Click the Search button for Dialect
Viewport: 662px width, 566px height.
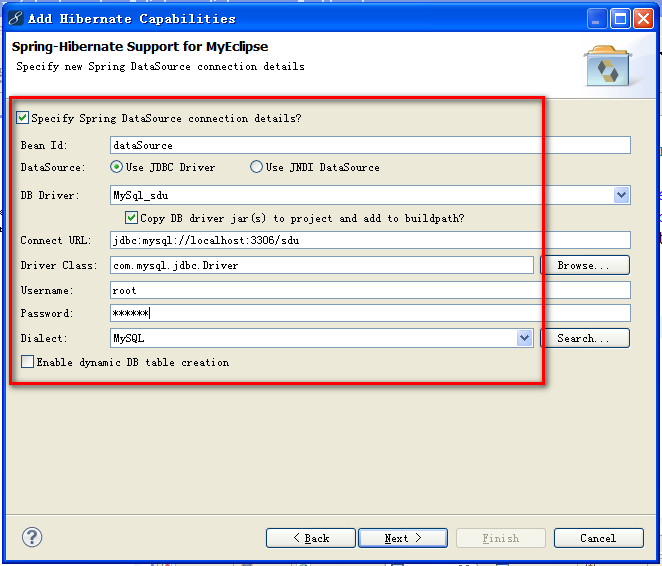coord(585,338)
